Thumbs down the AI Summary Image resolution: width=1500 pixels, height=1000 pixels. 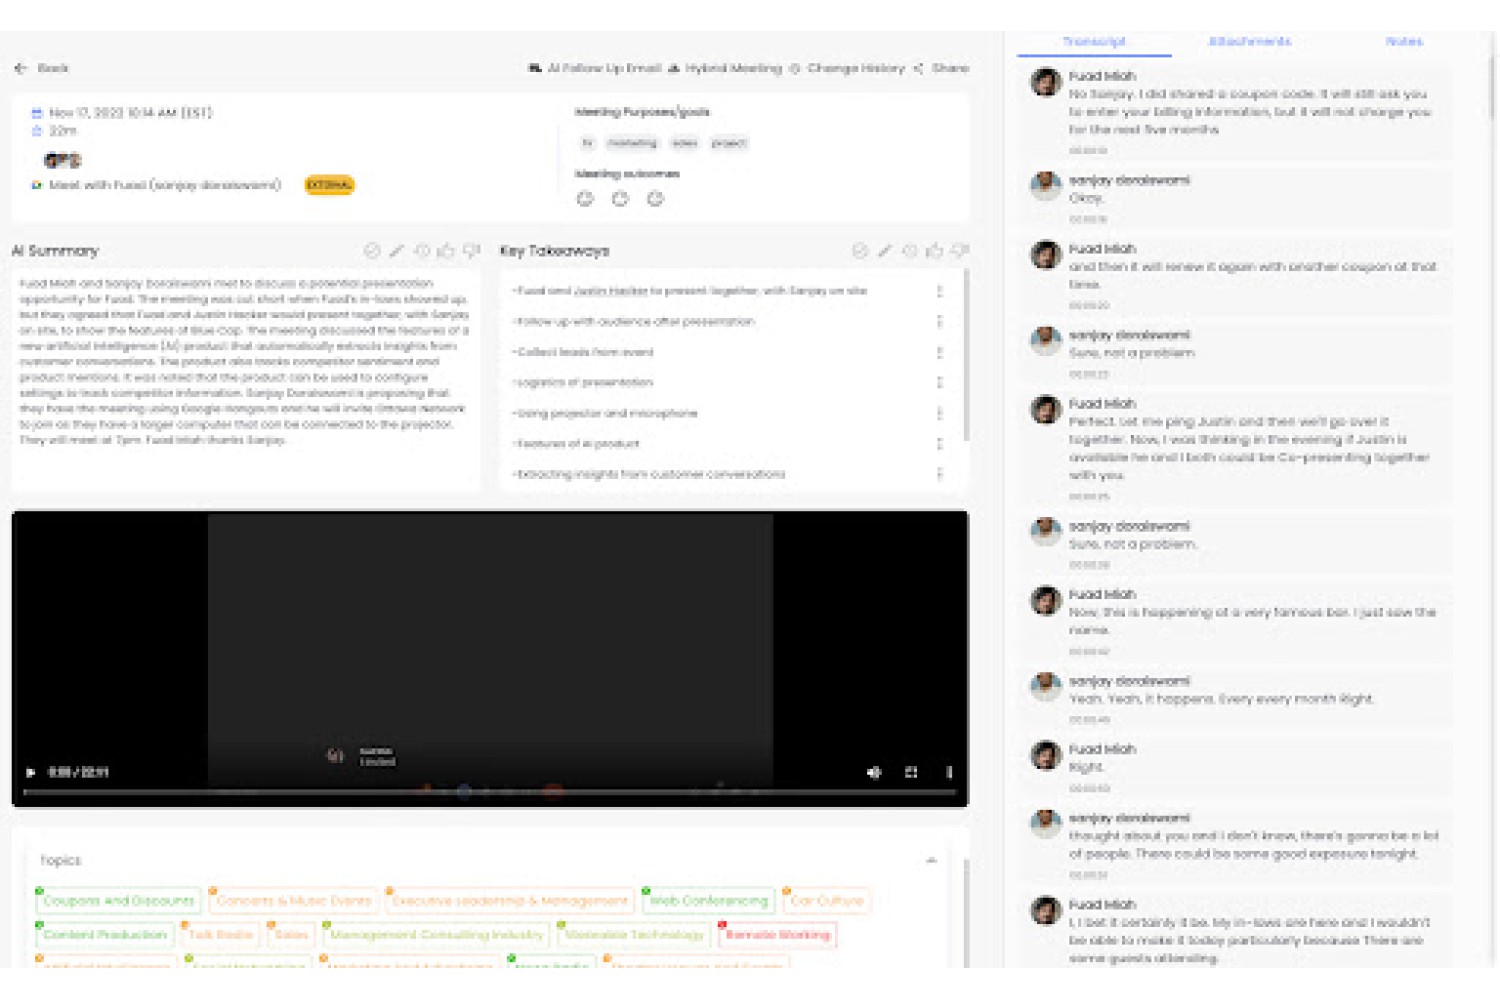click(471, 250)
